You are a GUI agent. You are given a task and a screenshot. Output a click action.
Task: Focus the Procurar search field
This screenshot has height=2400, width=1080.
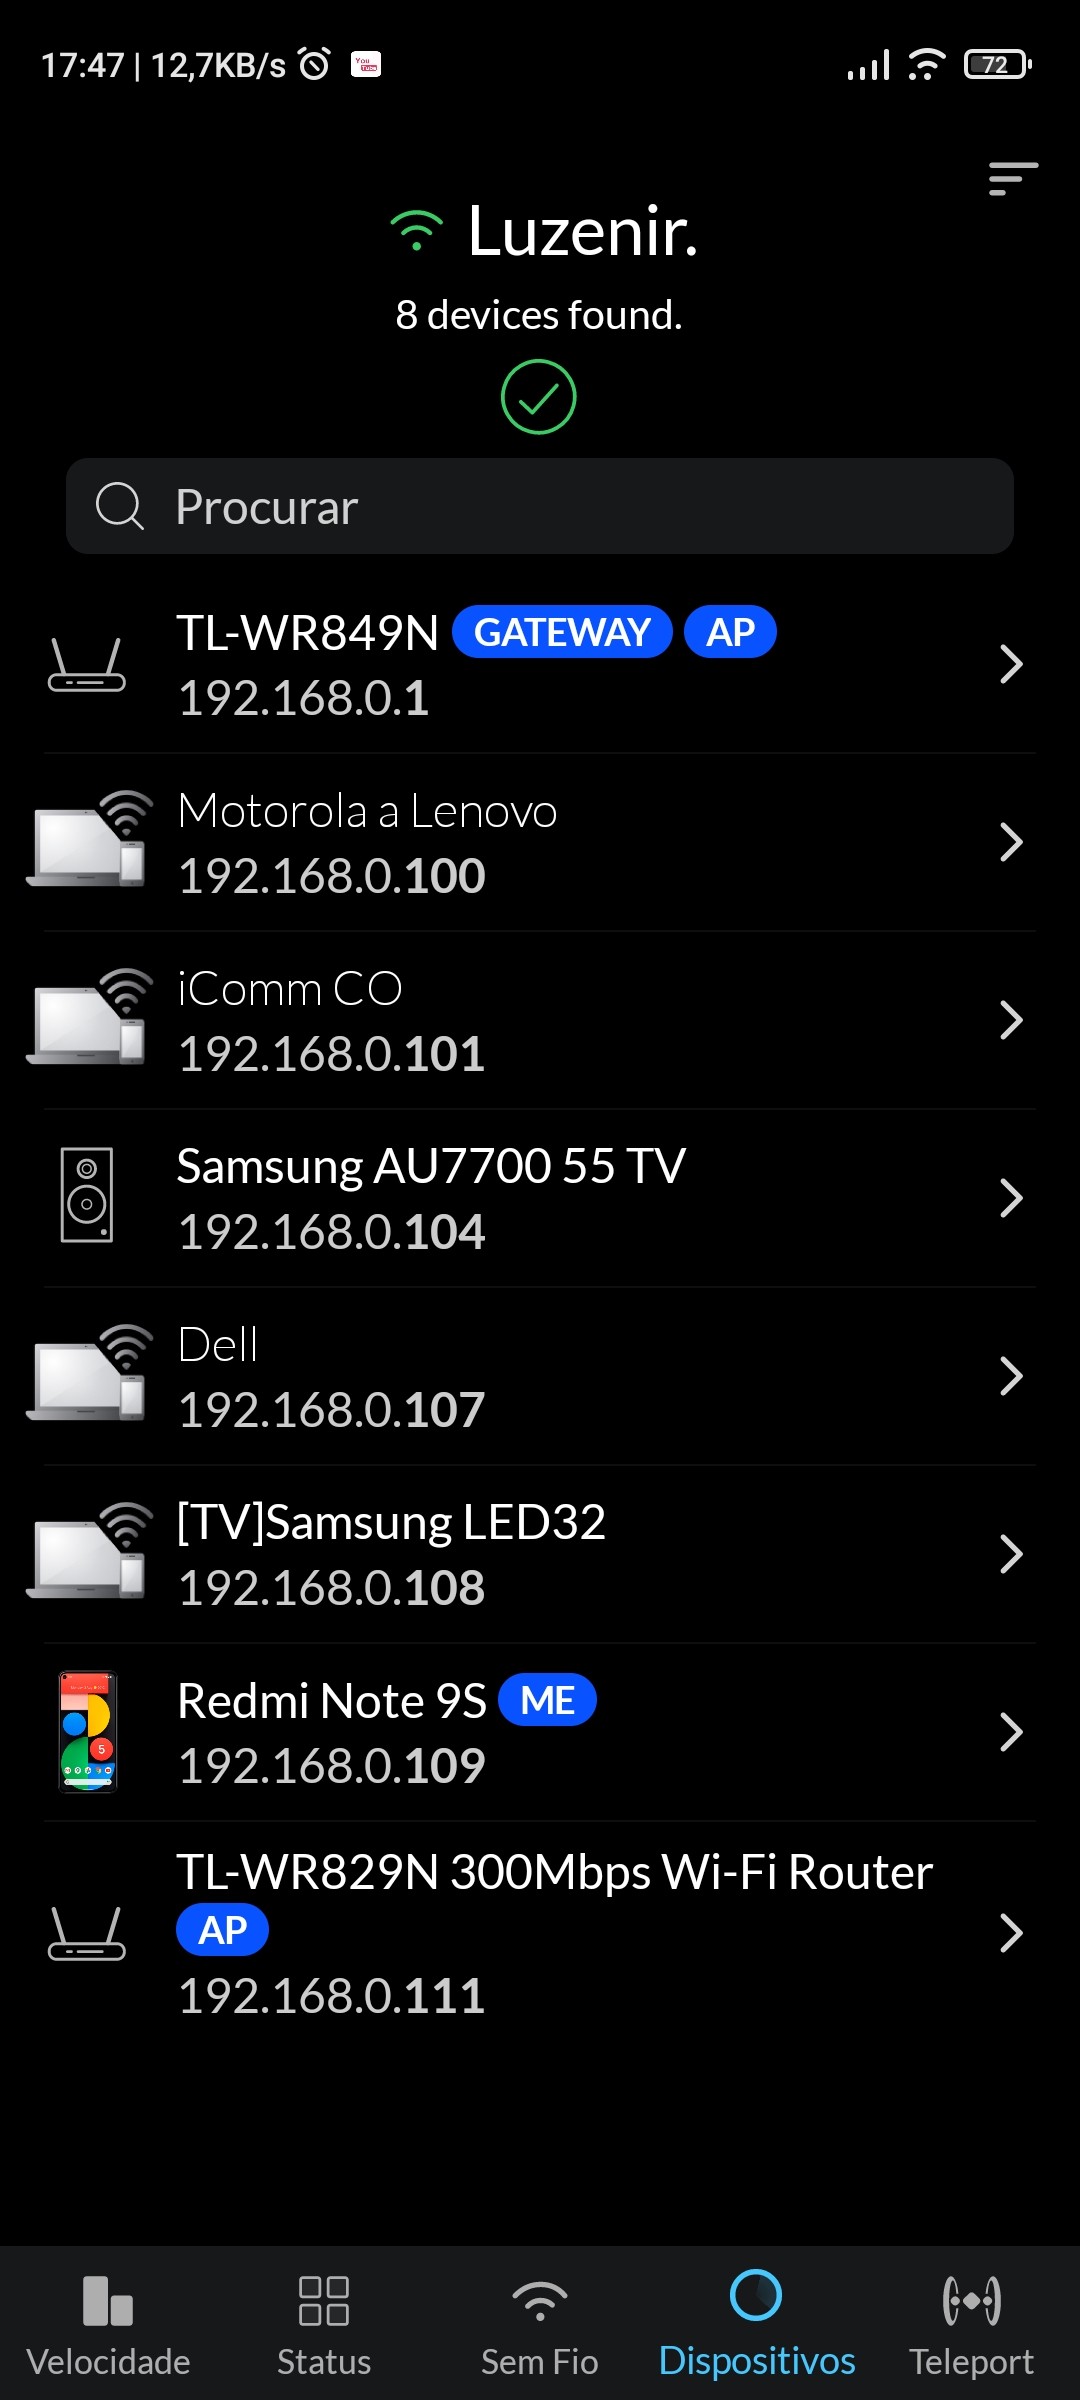[560, 506]
